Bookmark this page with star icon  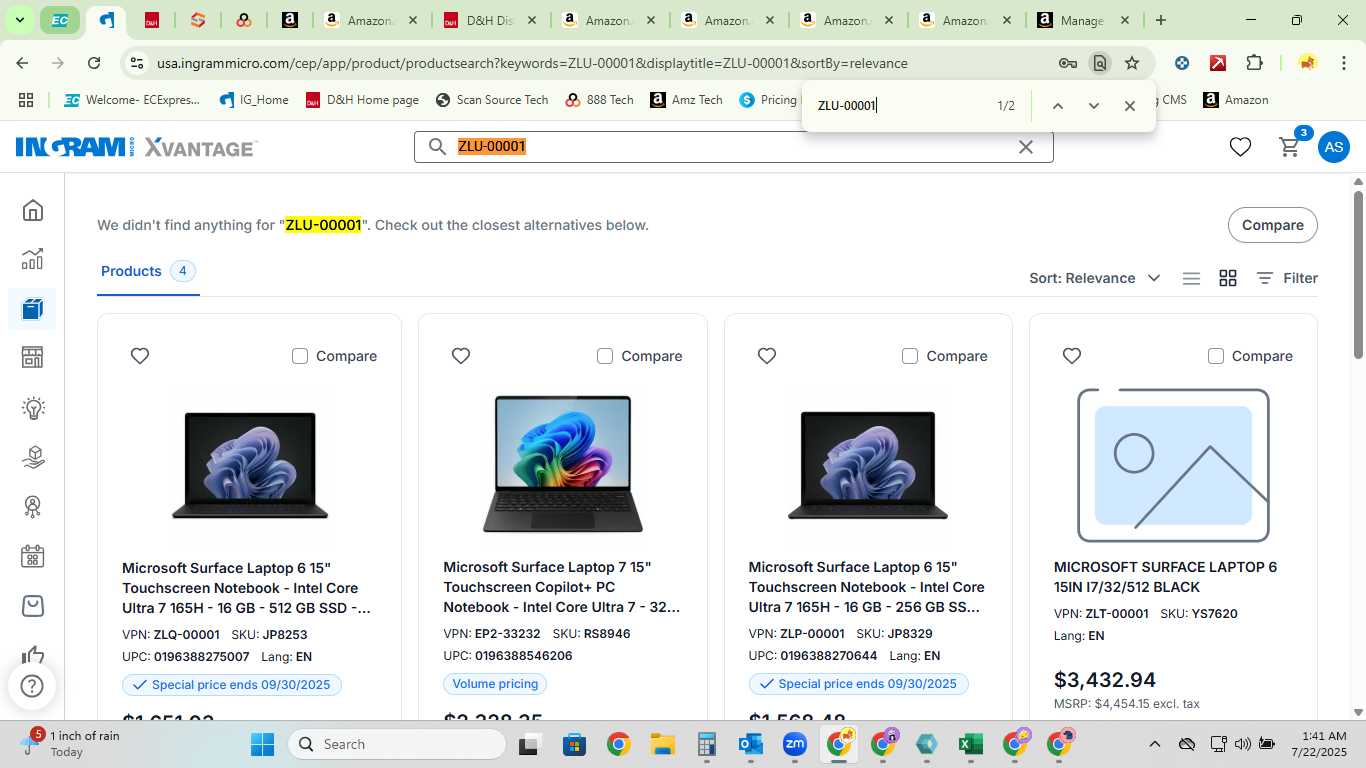coord(1132,63)
